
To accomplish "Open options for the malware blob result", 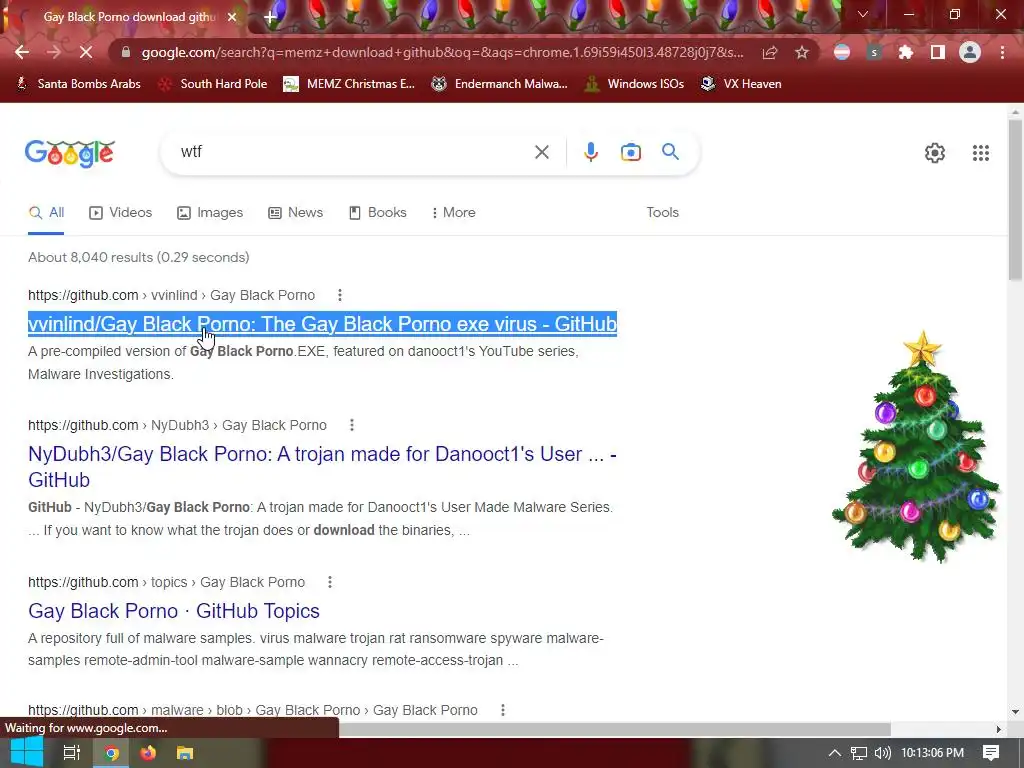I will coord(503,710).
